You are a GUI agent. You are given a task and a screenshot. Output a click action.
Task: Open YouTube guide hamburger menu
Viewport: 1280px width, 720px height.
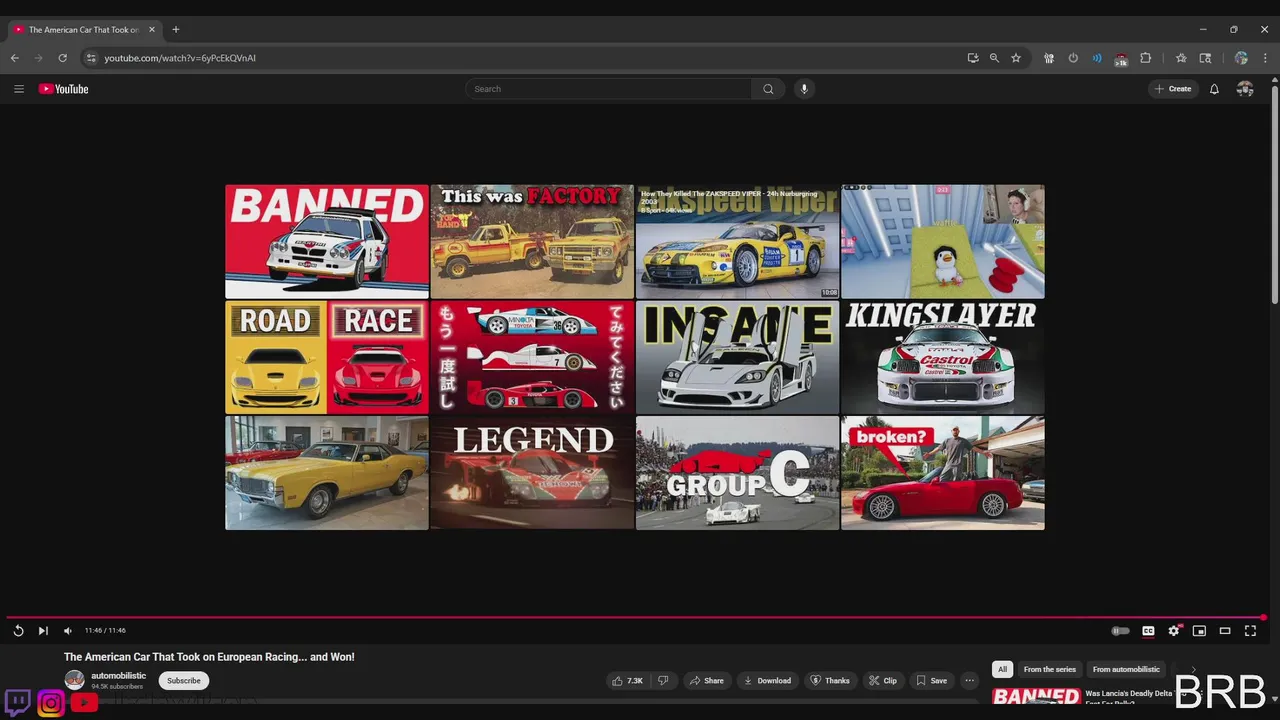coord(18,89)
